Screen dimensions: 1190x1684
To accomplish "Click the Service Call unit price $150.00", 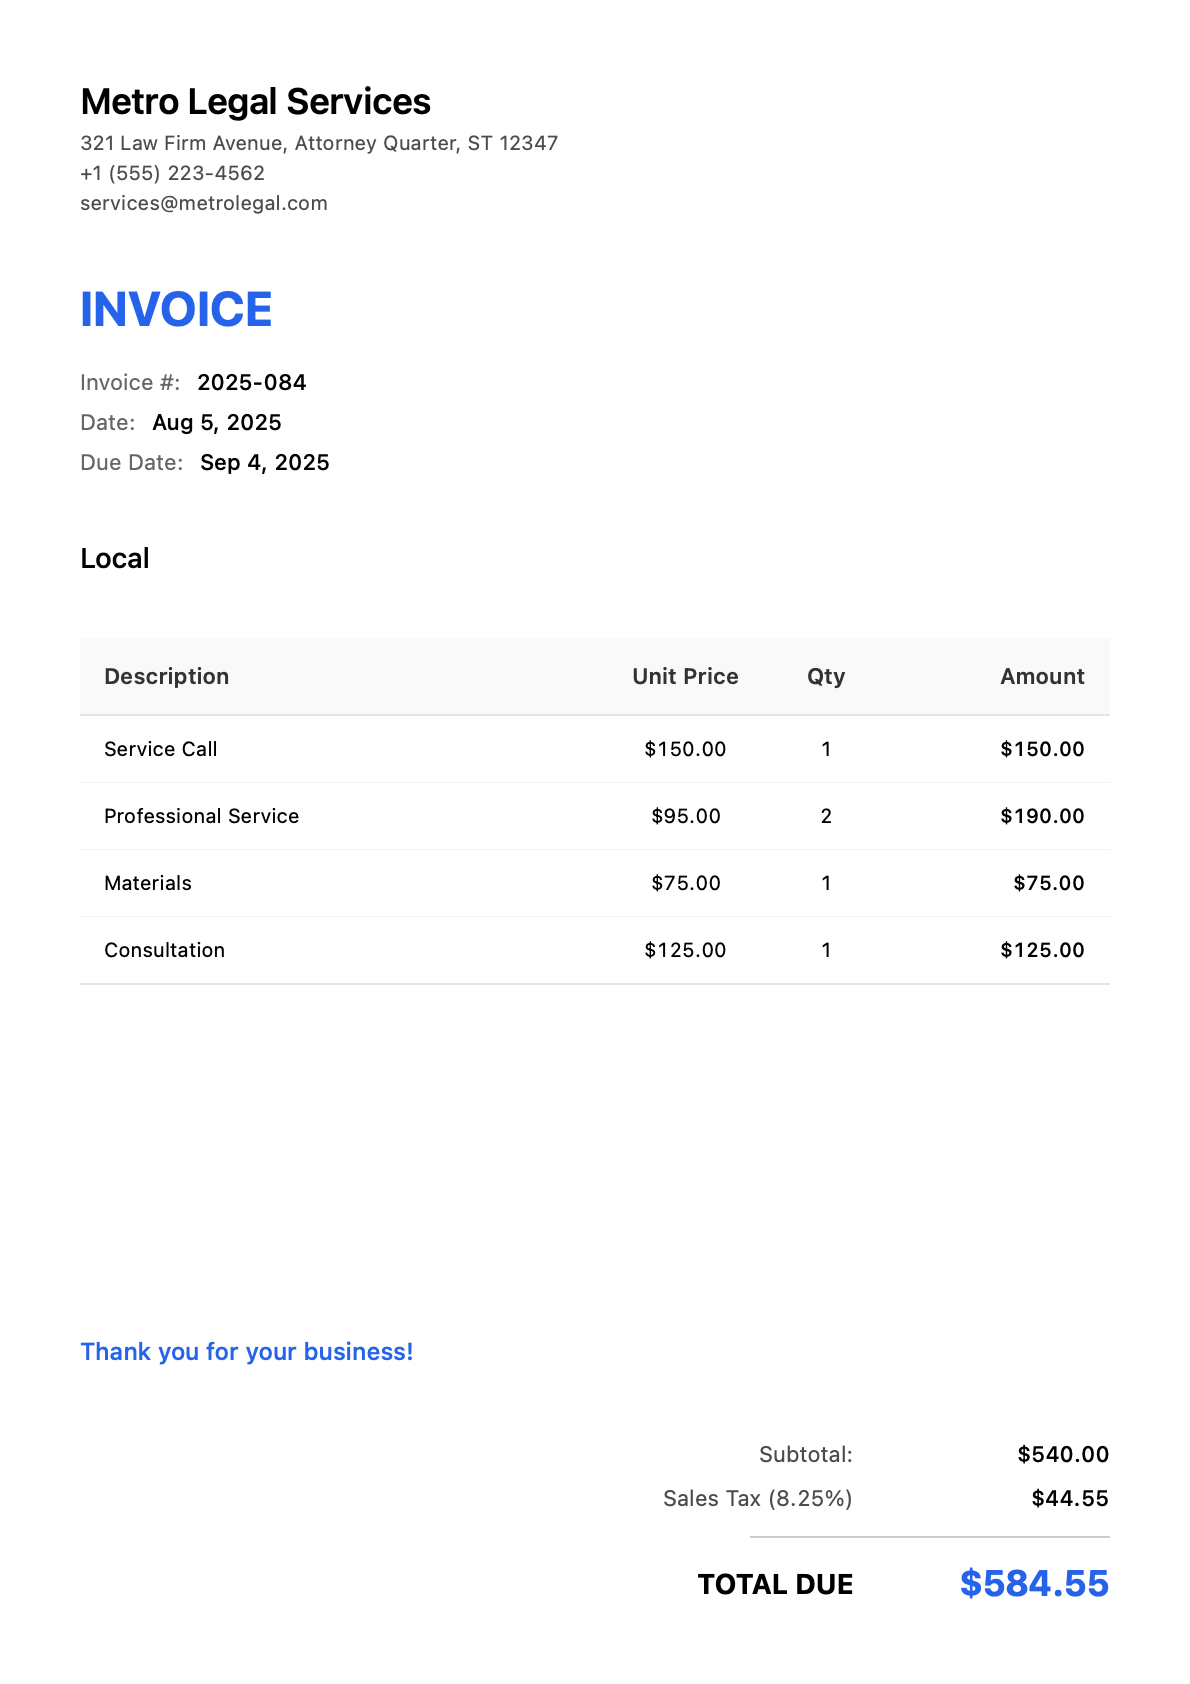I will (x=685, y=749).
